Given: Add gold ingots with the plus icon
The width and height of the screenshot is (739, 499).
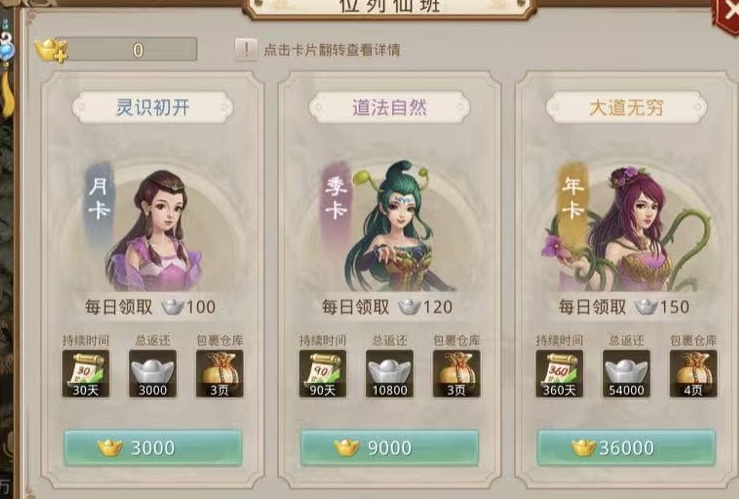Looking at the screenshot, I should click(51, 50).
